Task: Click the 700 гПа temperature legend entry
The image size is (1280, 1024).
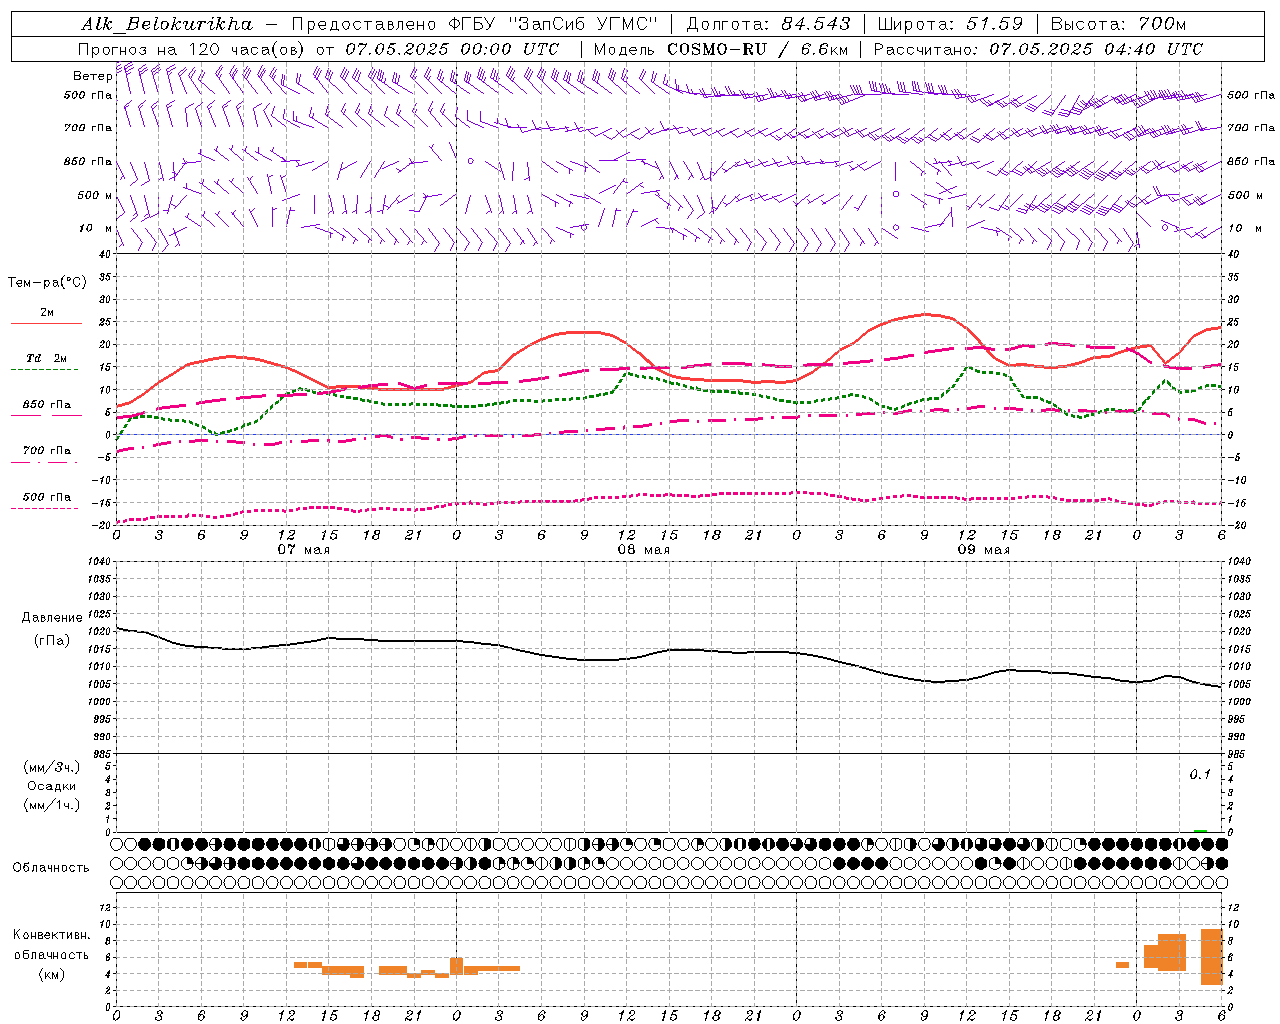Action: [x=47, y=451]
